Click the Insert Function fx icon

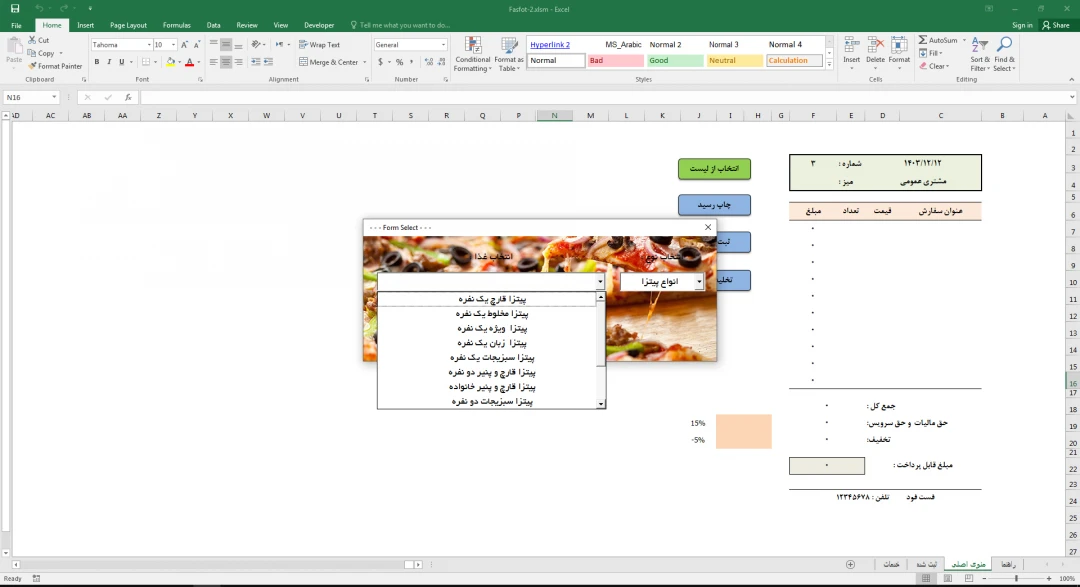(129, 98)
